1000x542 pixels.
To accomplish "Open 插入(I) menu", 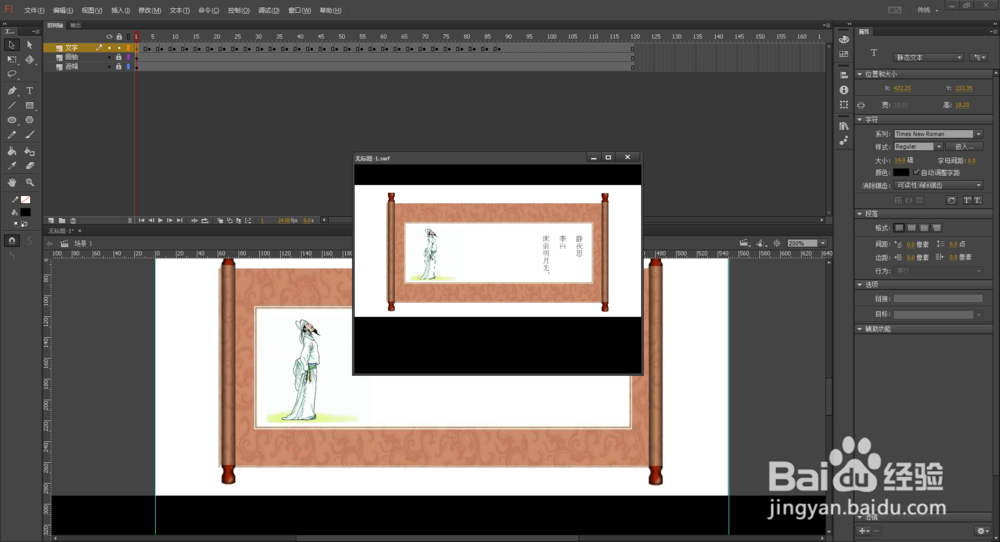I will click(120, 10).
